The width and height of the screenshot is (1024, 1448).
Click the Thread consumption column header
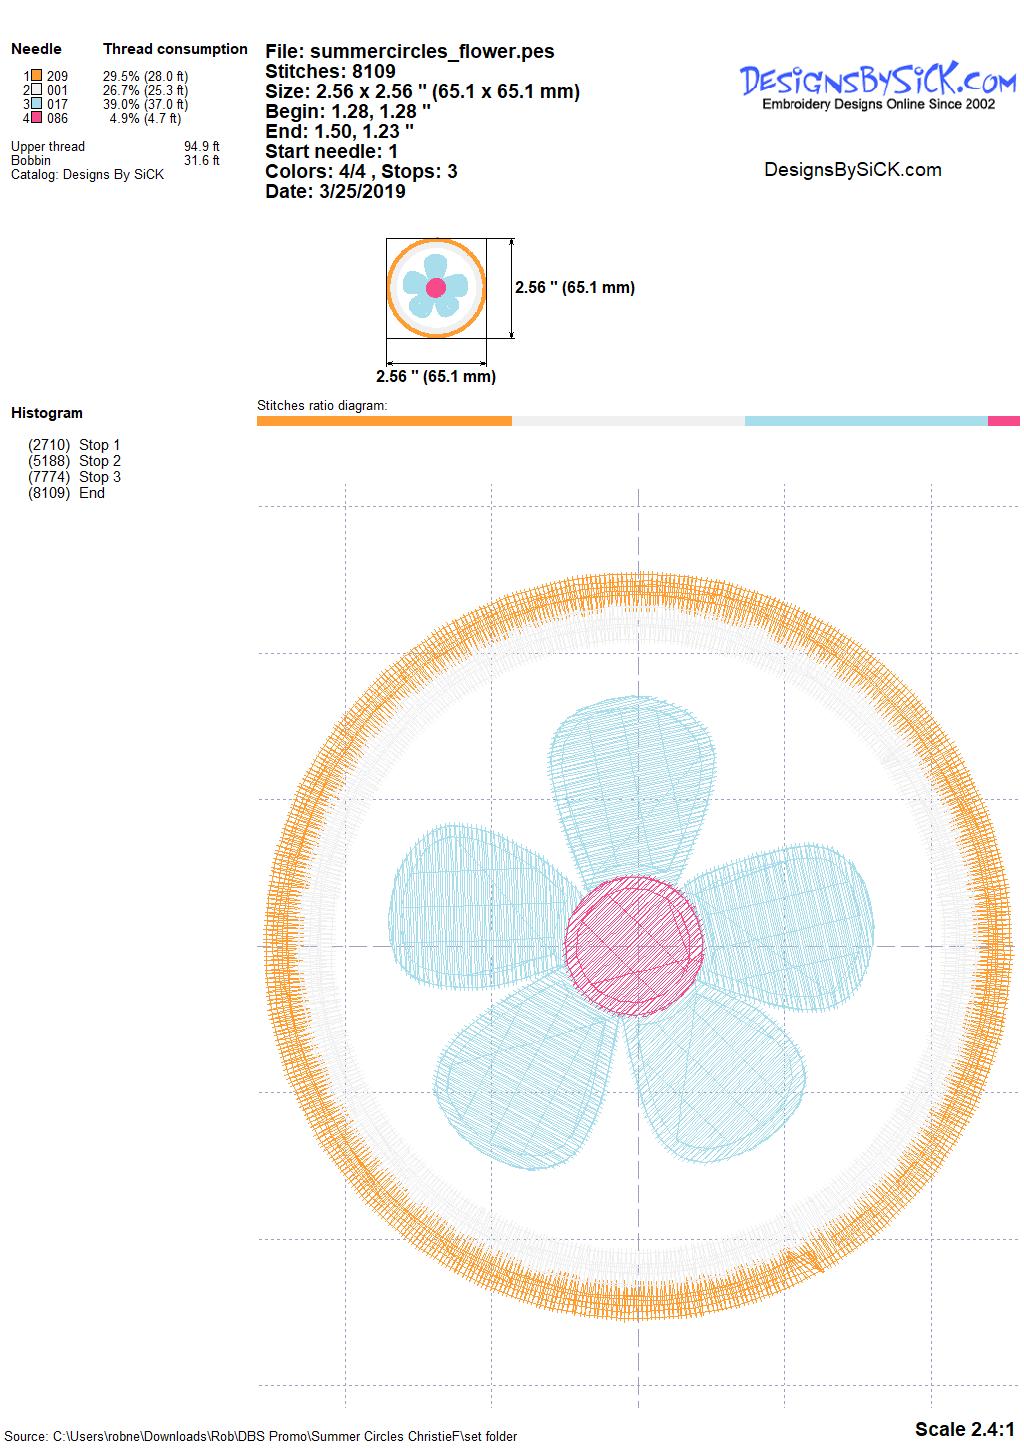175,49
